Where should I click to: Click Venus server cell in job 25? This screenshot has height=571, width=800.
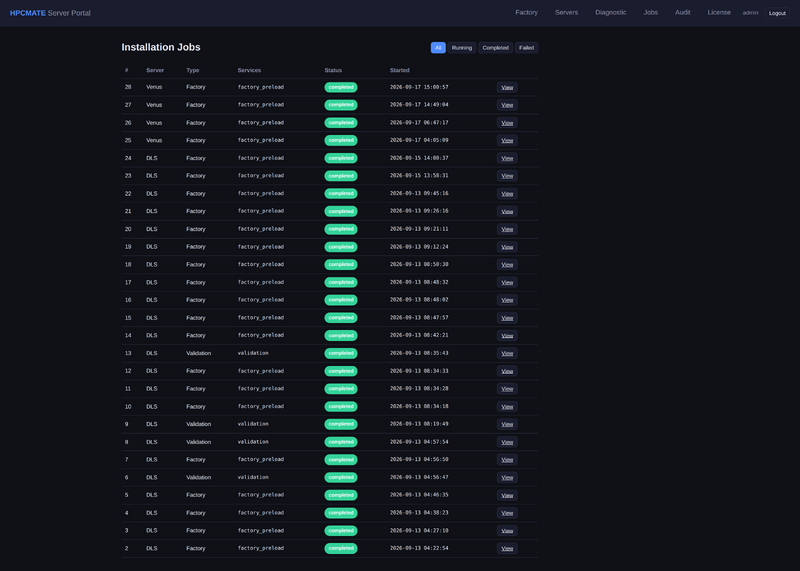(154, 140)
